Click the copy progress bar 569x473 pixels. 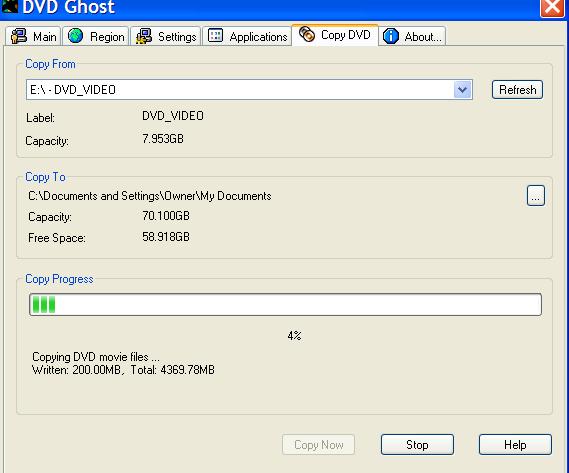tap(285, 304)
